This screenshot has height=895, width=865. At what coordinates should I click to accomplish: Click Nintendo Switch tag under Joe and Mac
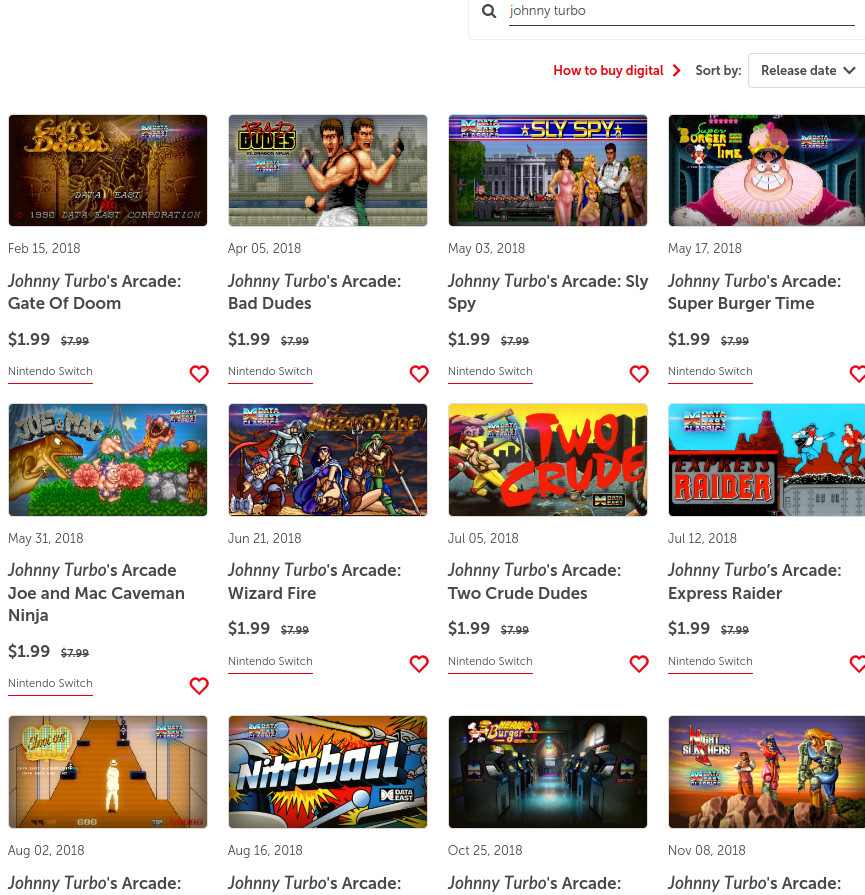coord(50,683)
